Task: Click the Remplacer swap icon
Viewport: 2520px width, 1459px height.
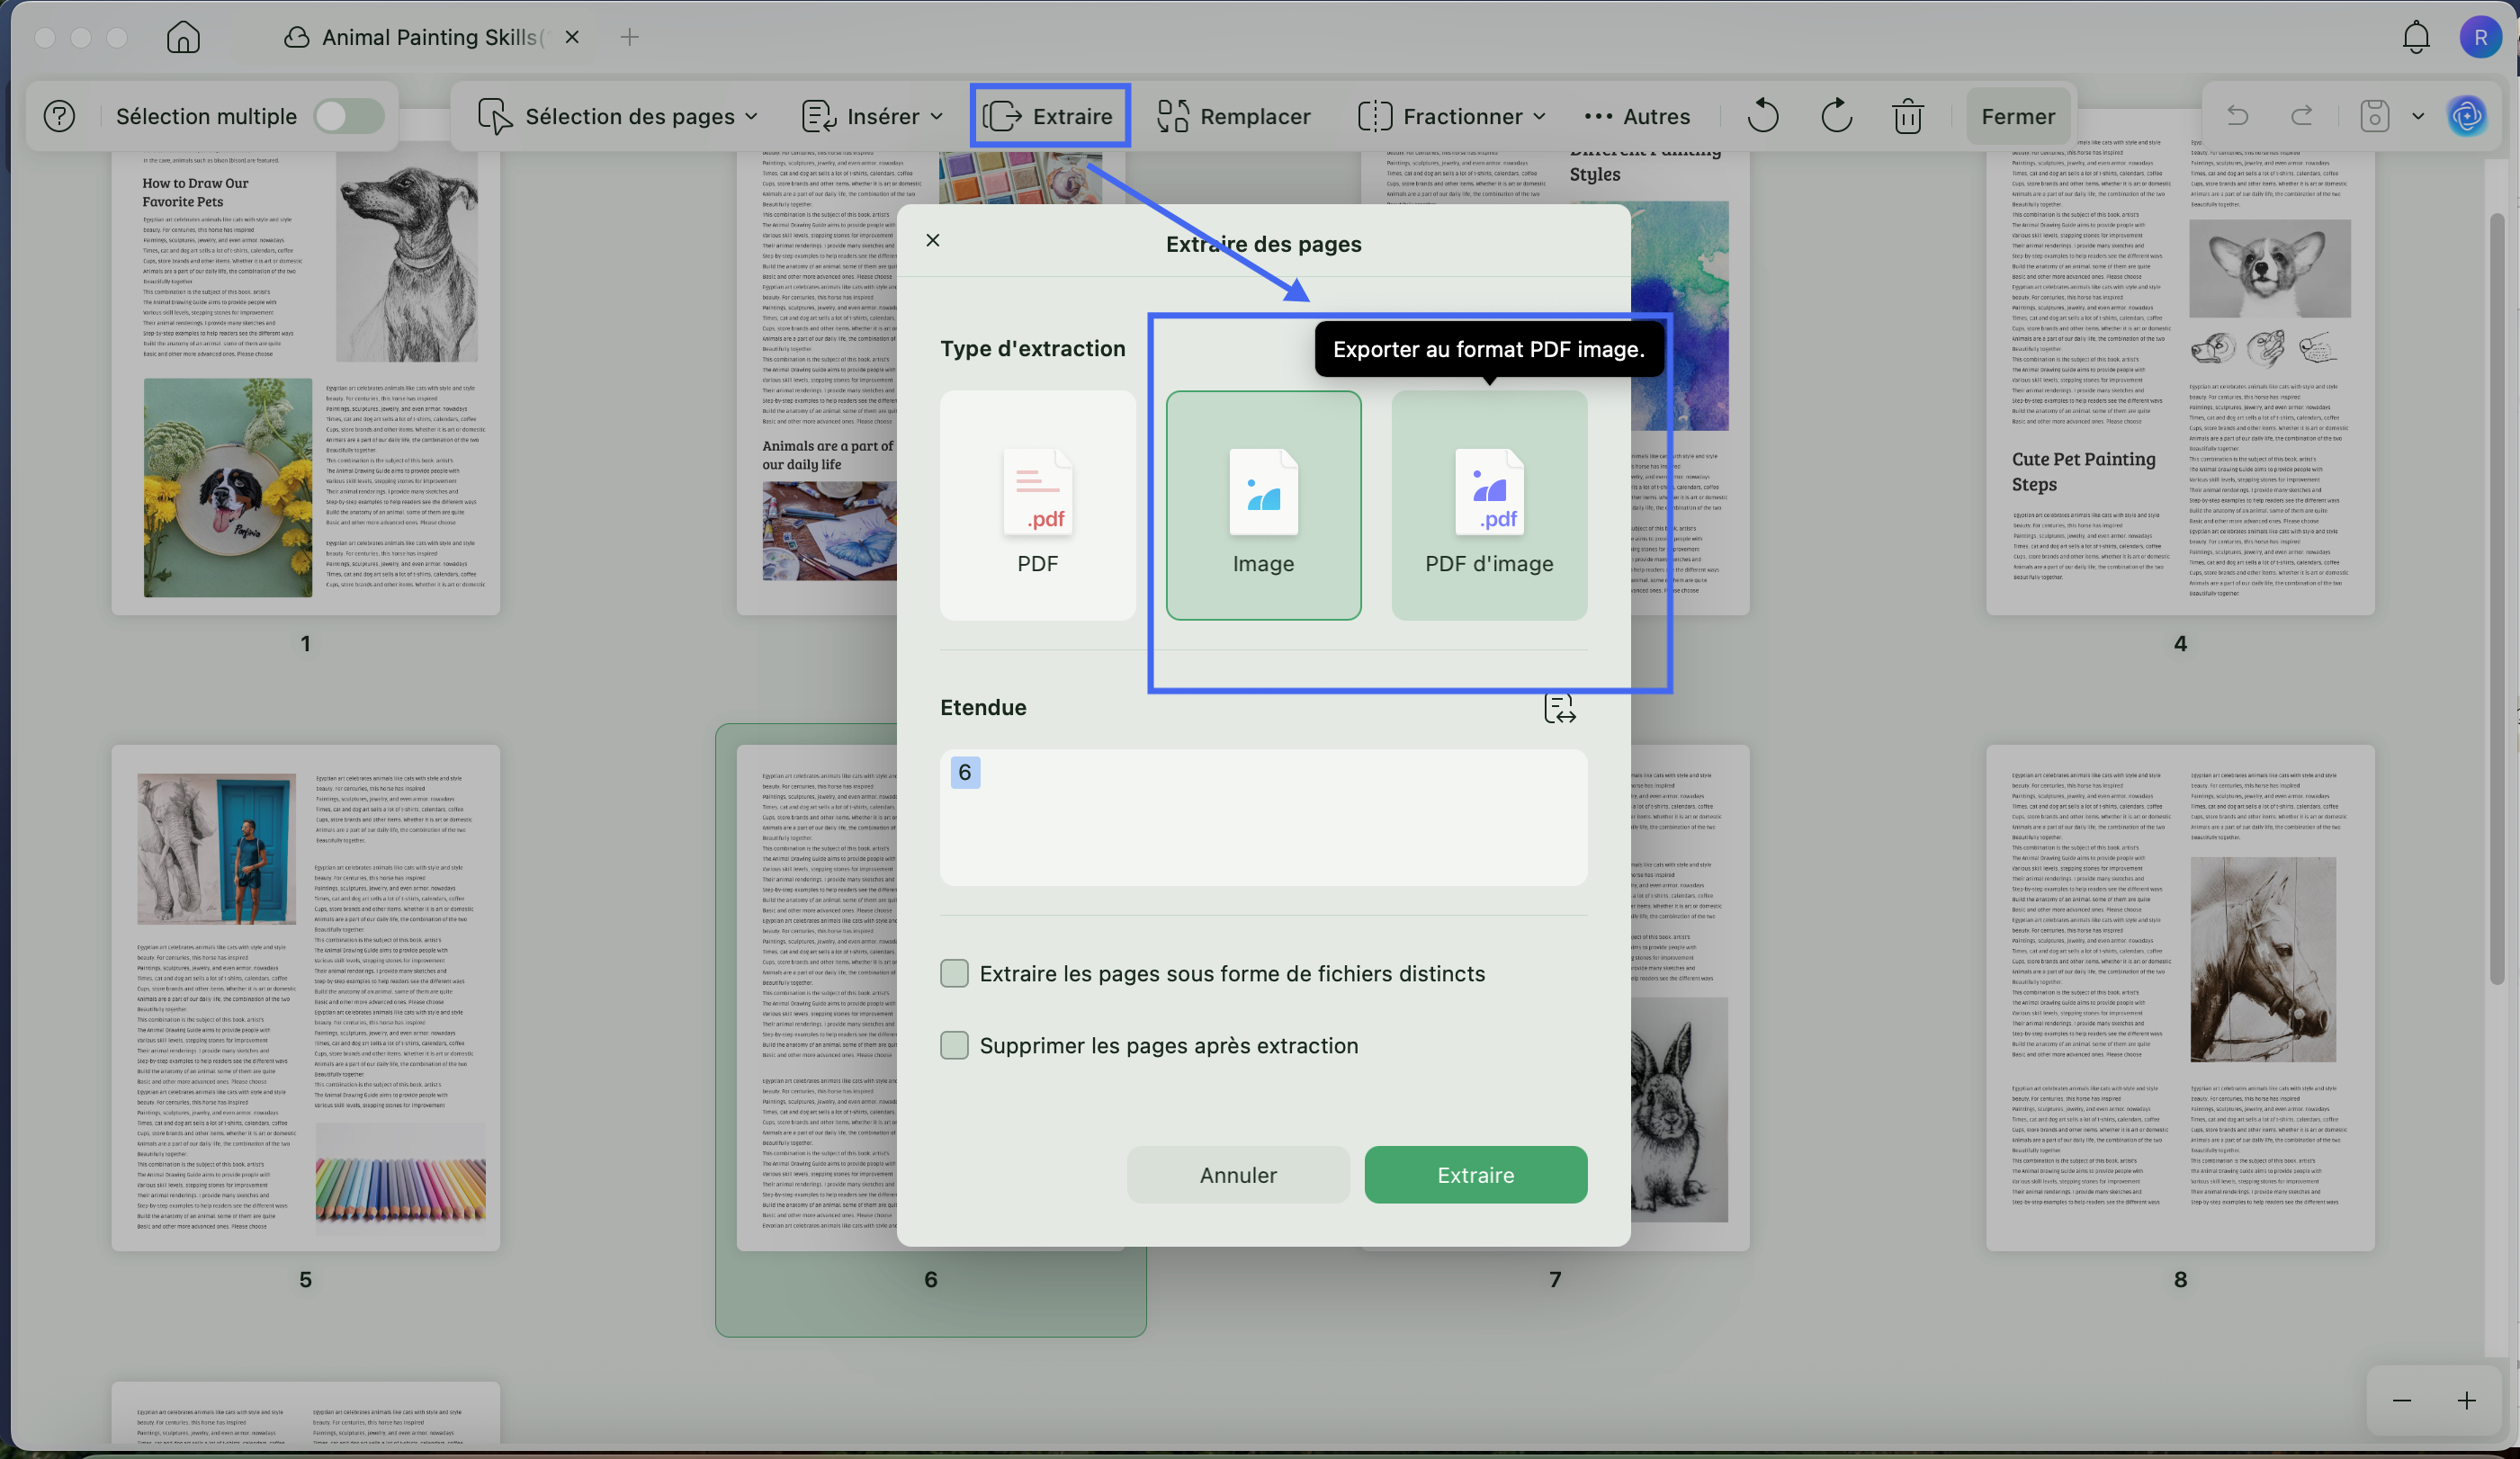Action: coord(1172,116)
